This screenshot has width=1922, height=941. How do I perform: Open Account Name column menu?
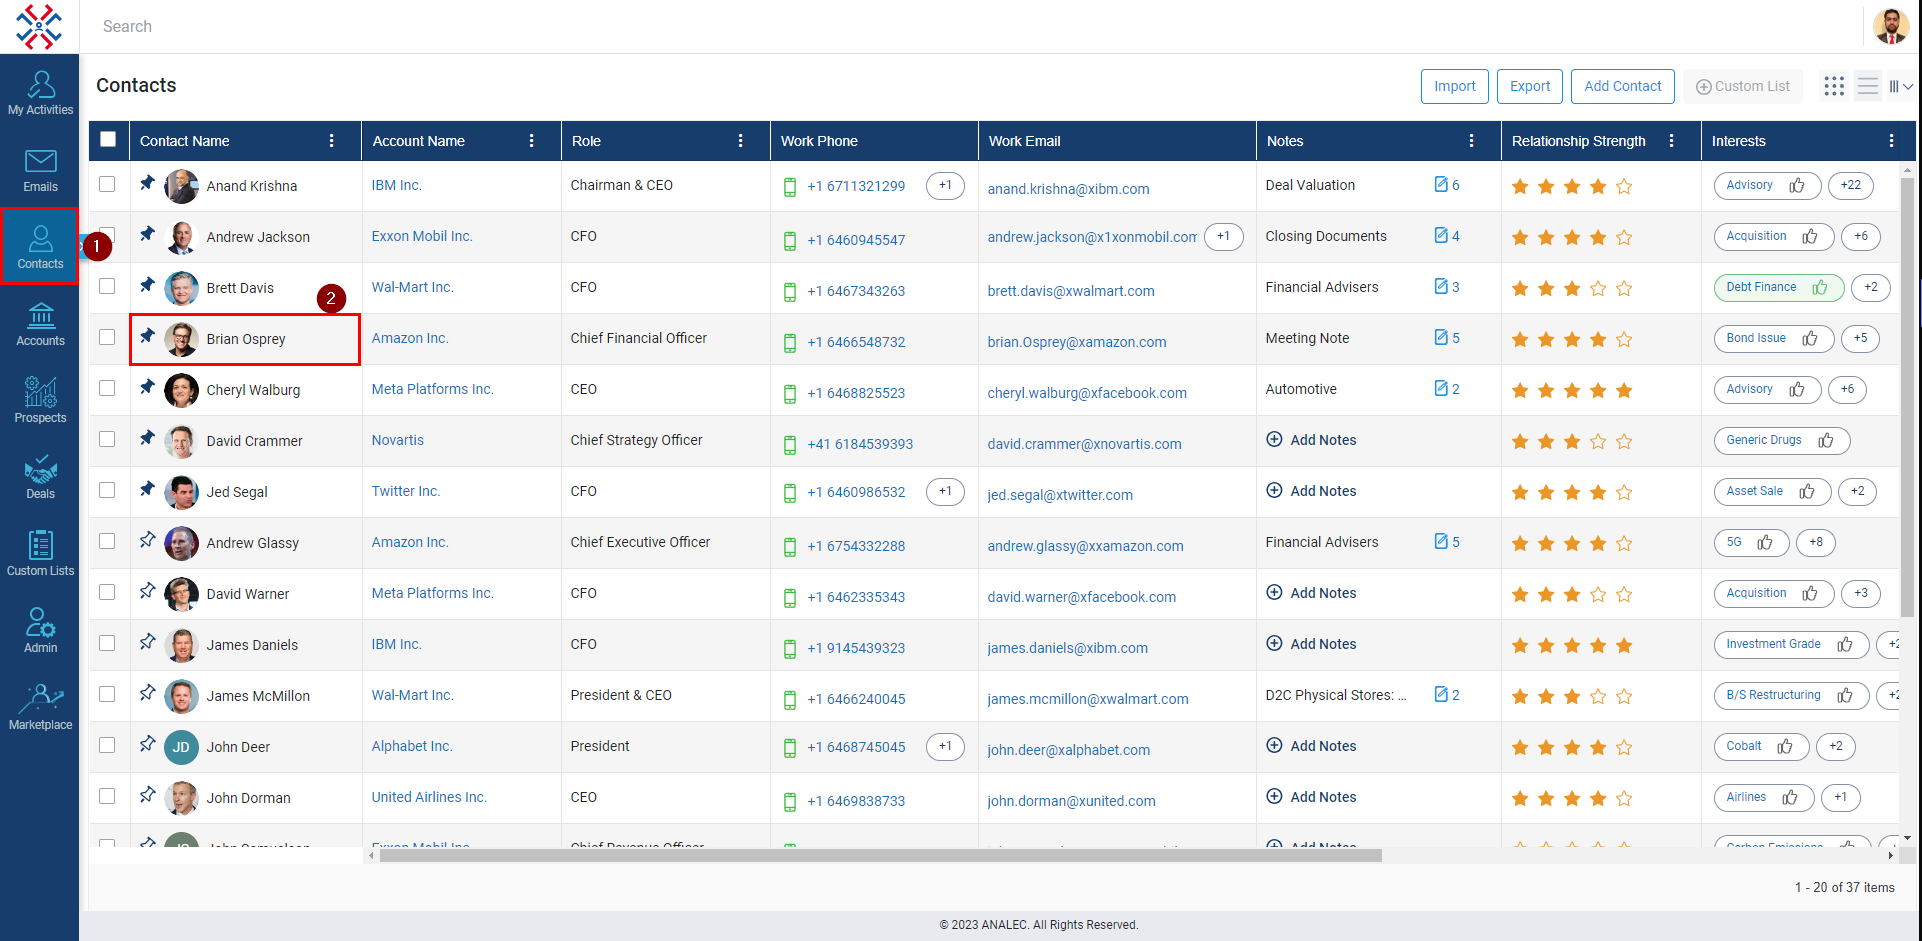[x=531, y=141]
